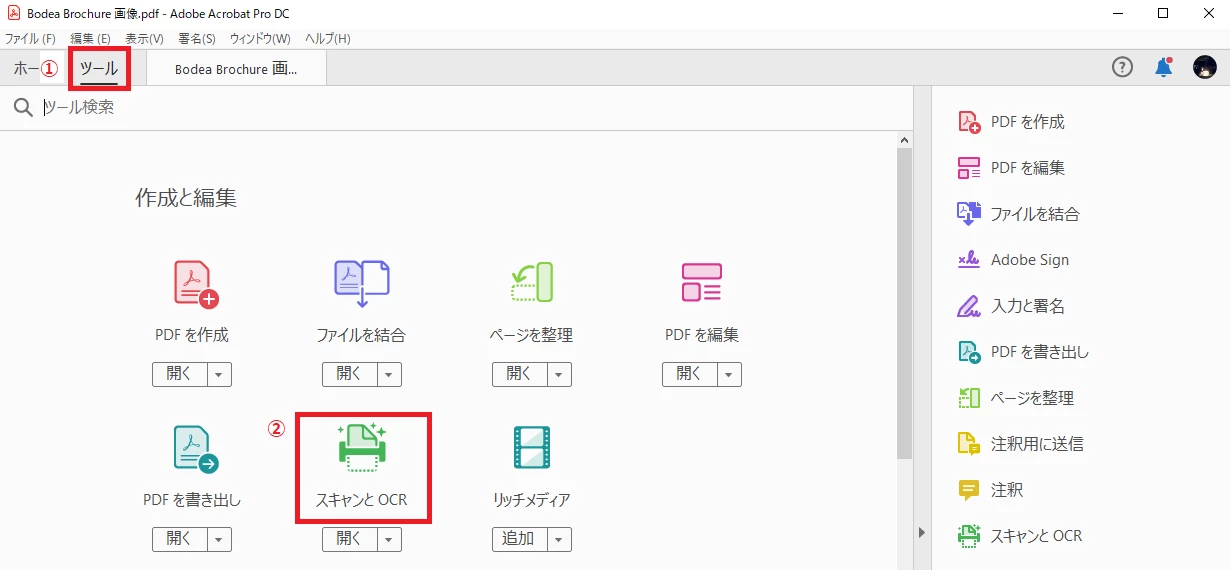Expand dropdown arrow beside PDFを書き出し 開く button

point(220,540)
